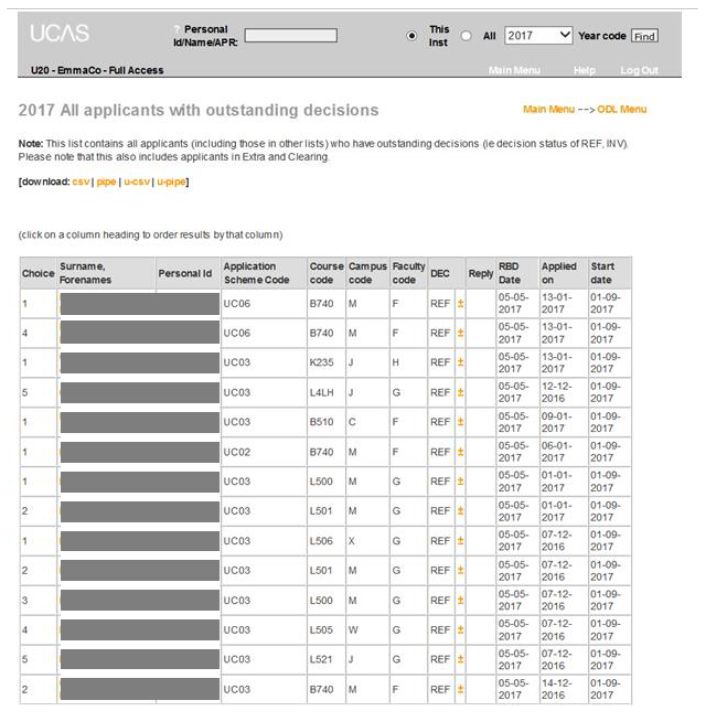Click campus code C in the B510 row
Image resolution: width=704 pixels, height=715 pixels.
tap(352, 422)
